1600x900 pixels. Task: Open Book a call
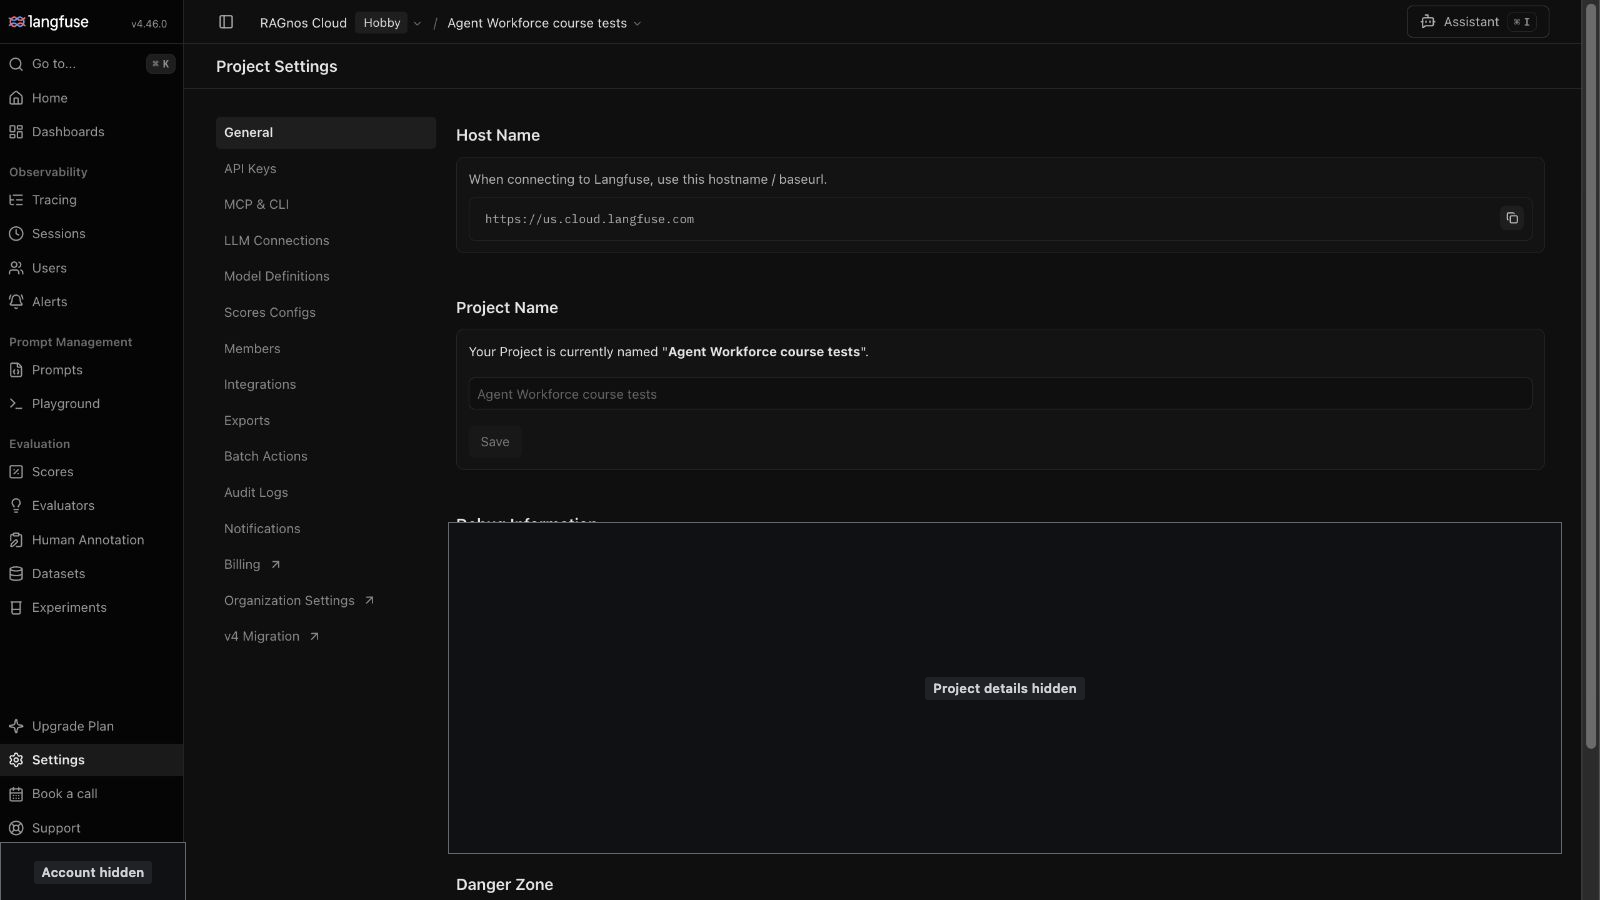[x=91, y=794]
